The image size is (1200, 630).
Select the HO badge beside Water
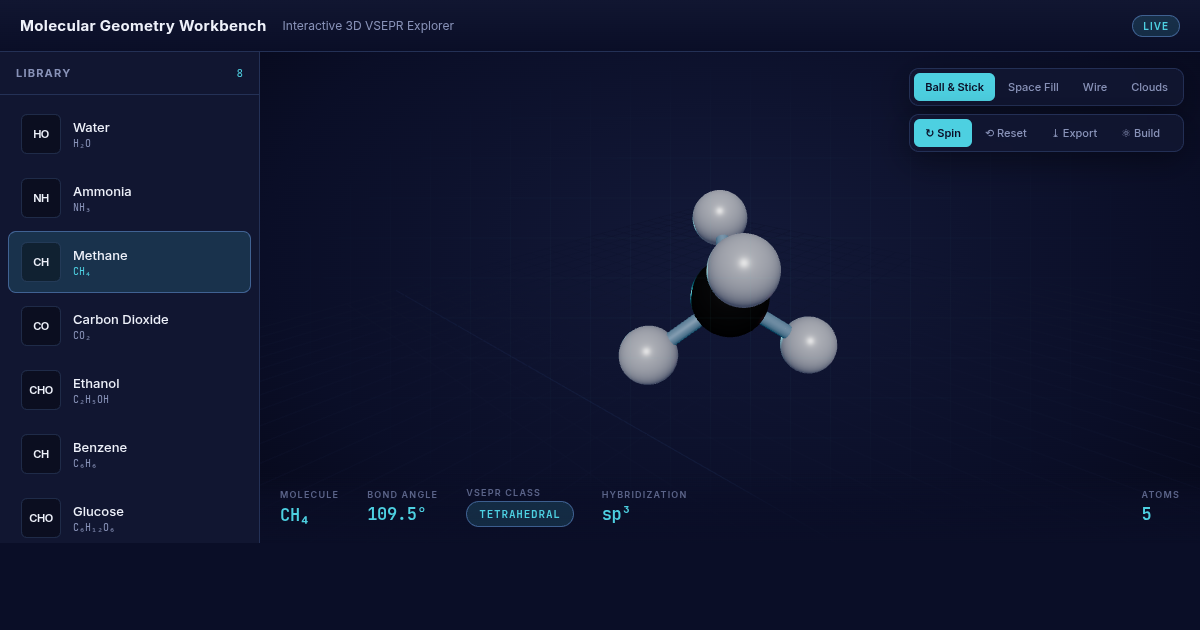(41, 134)
